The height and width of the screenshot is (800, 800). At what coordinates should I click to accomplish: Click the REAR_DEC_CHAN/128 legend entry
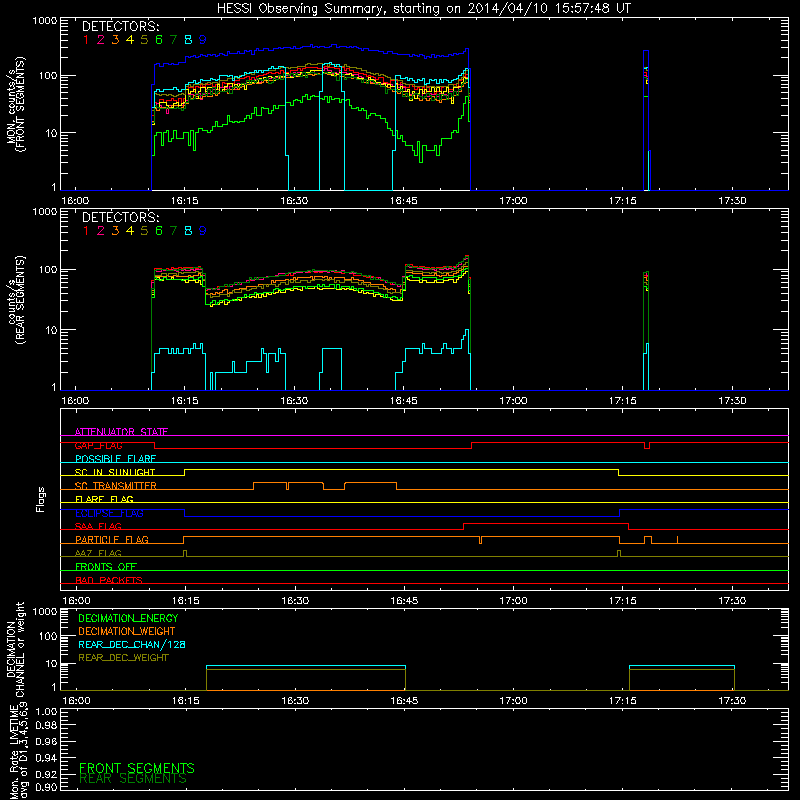(x=132, y=644)
